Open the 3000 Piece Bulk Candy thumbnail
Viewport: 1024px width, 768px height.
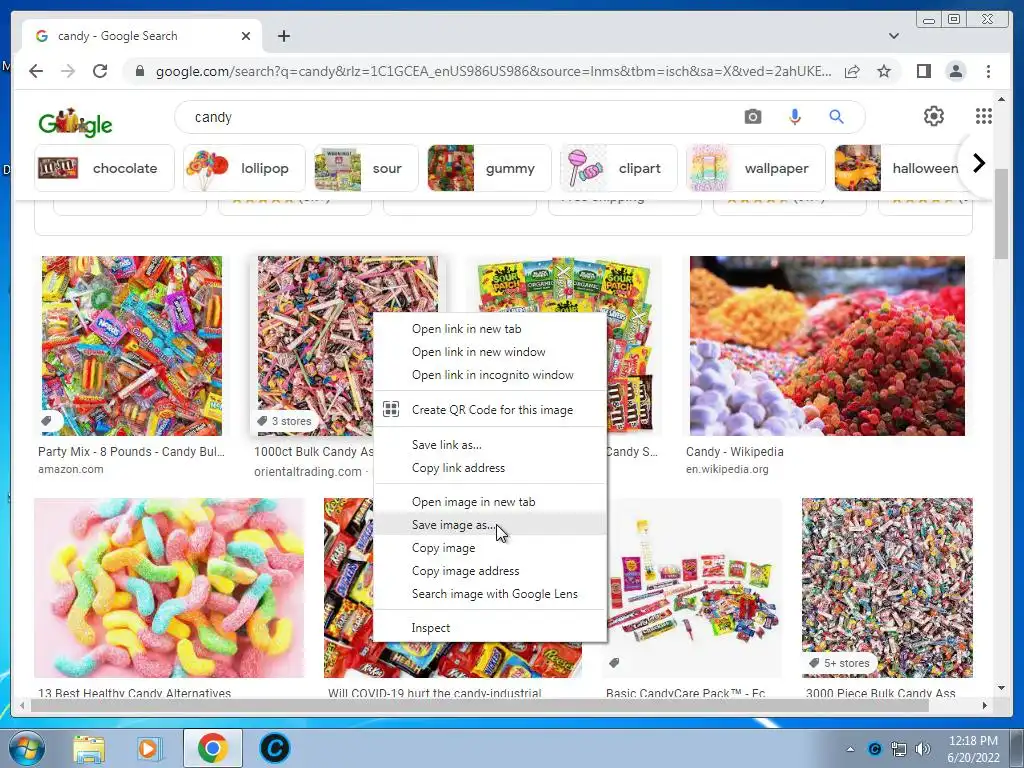click(887, 588)
